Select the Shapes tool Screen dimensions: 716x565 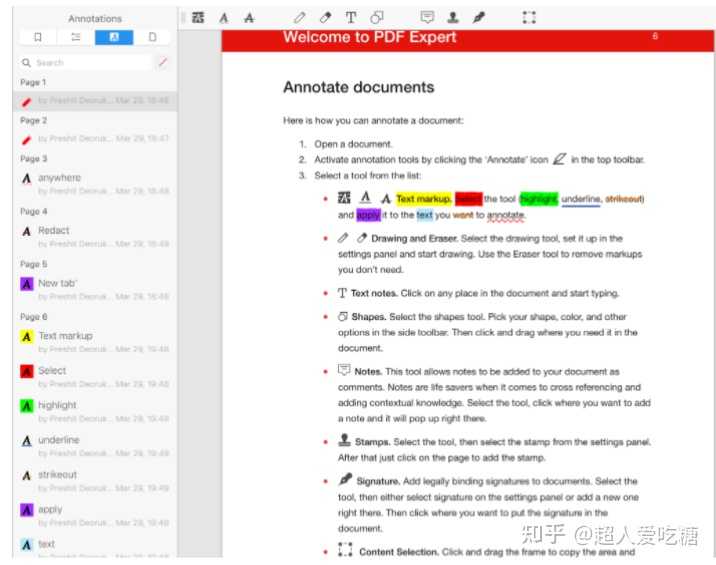pyautogui.click(x=377, y=18)
